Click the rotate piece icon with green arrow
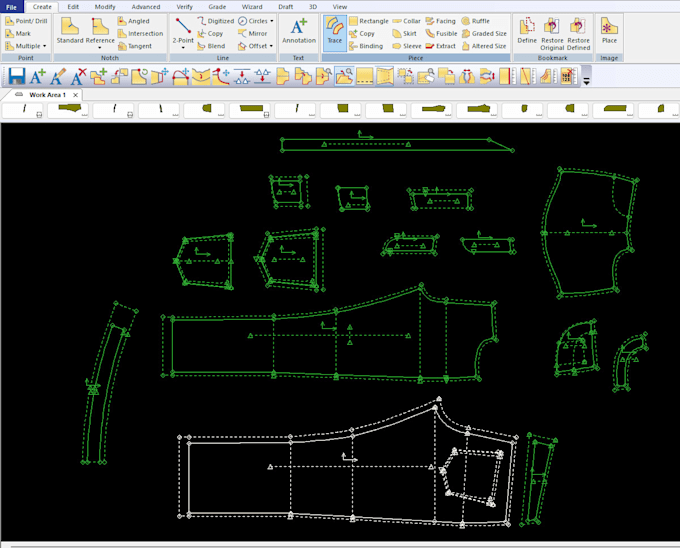 tap(139, 76)
